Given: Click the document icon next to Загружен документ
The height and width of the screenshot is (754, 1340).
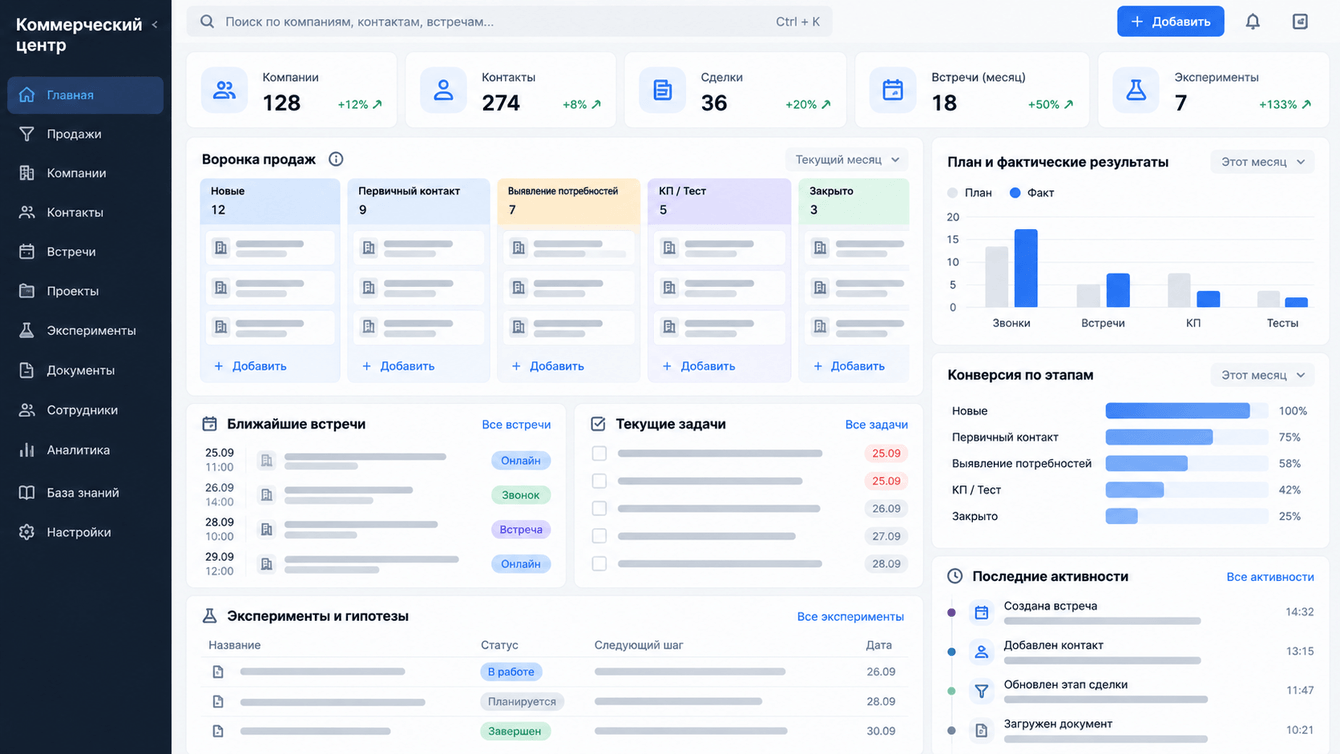Looking at the screenshot, I should point(981,731).
